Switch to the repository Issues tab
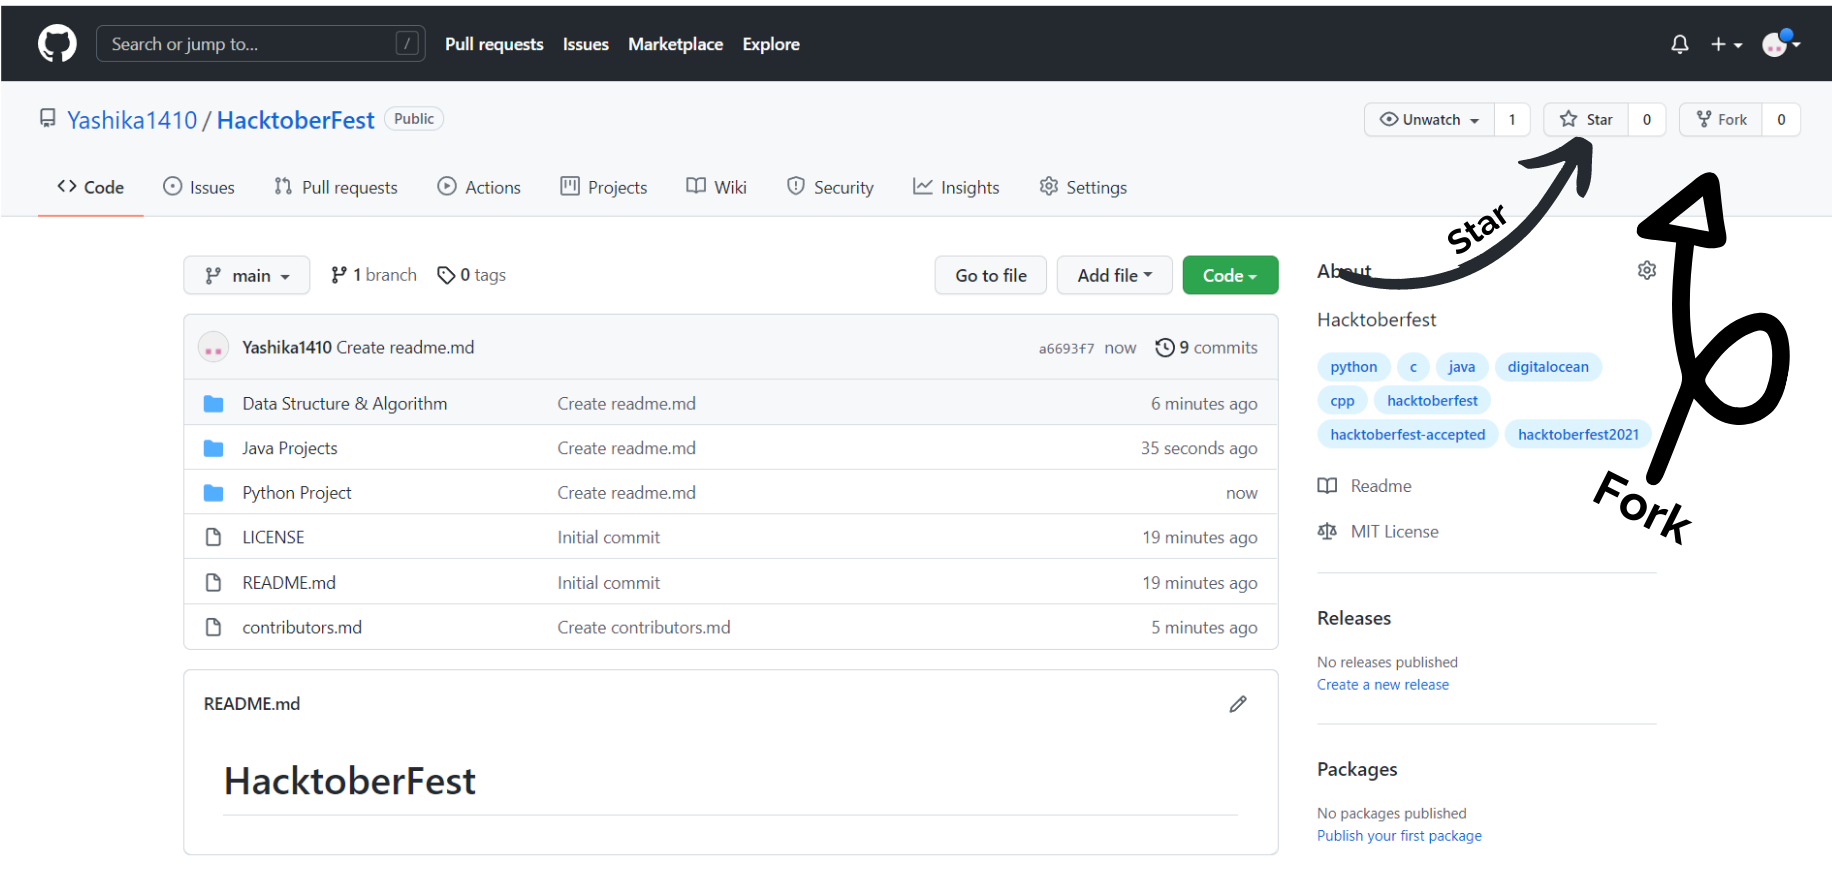Viewport: 1832px width, 893px height. point(199,187)
